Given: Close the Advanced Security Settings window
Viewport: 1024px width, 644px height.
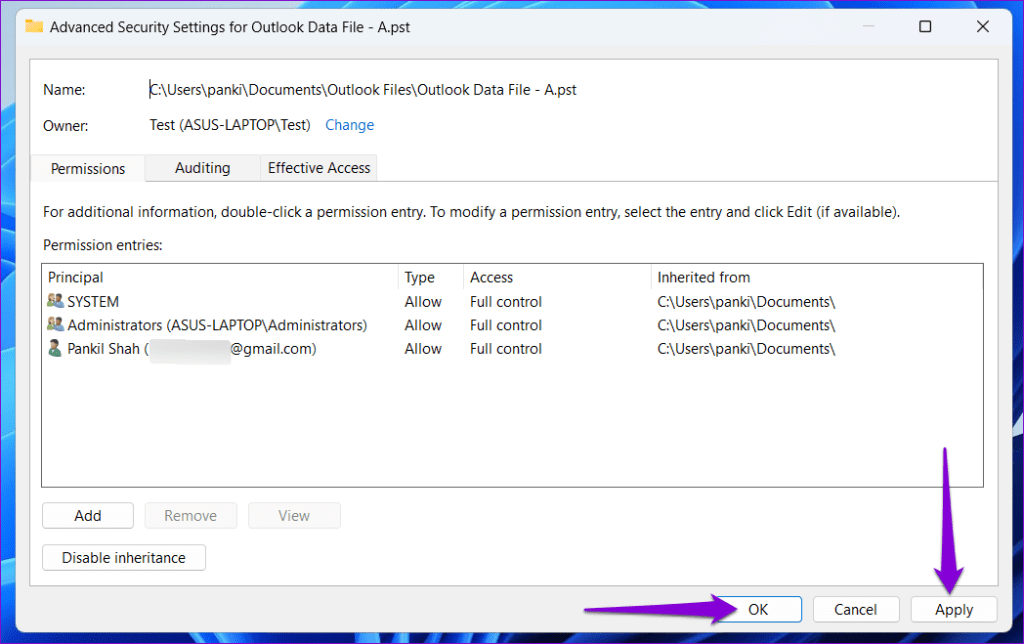Looking at the screenshot, I should [x=982, y=27].
